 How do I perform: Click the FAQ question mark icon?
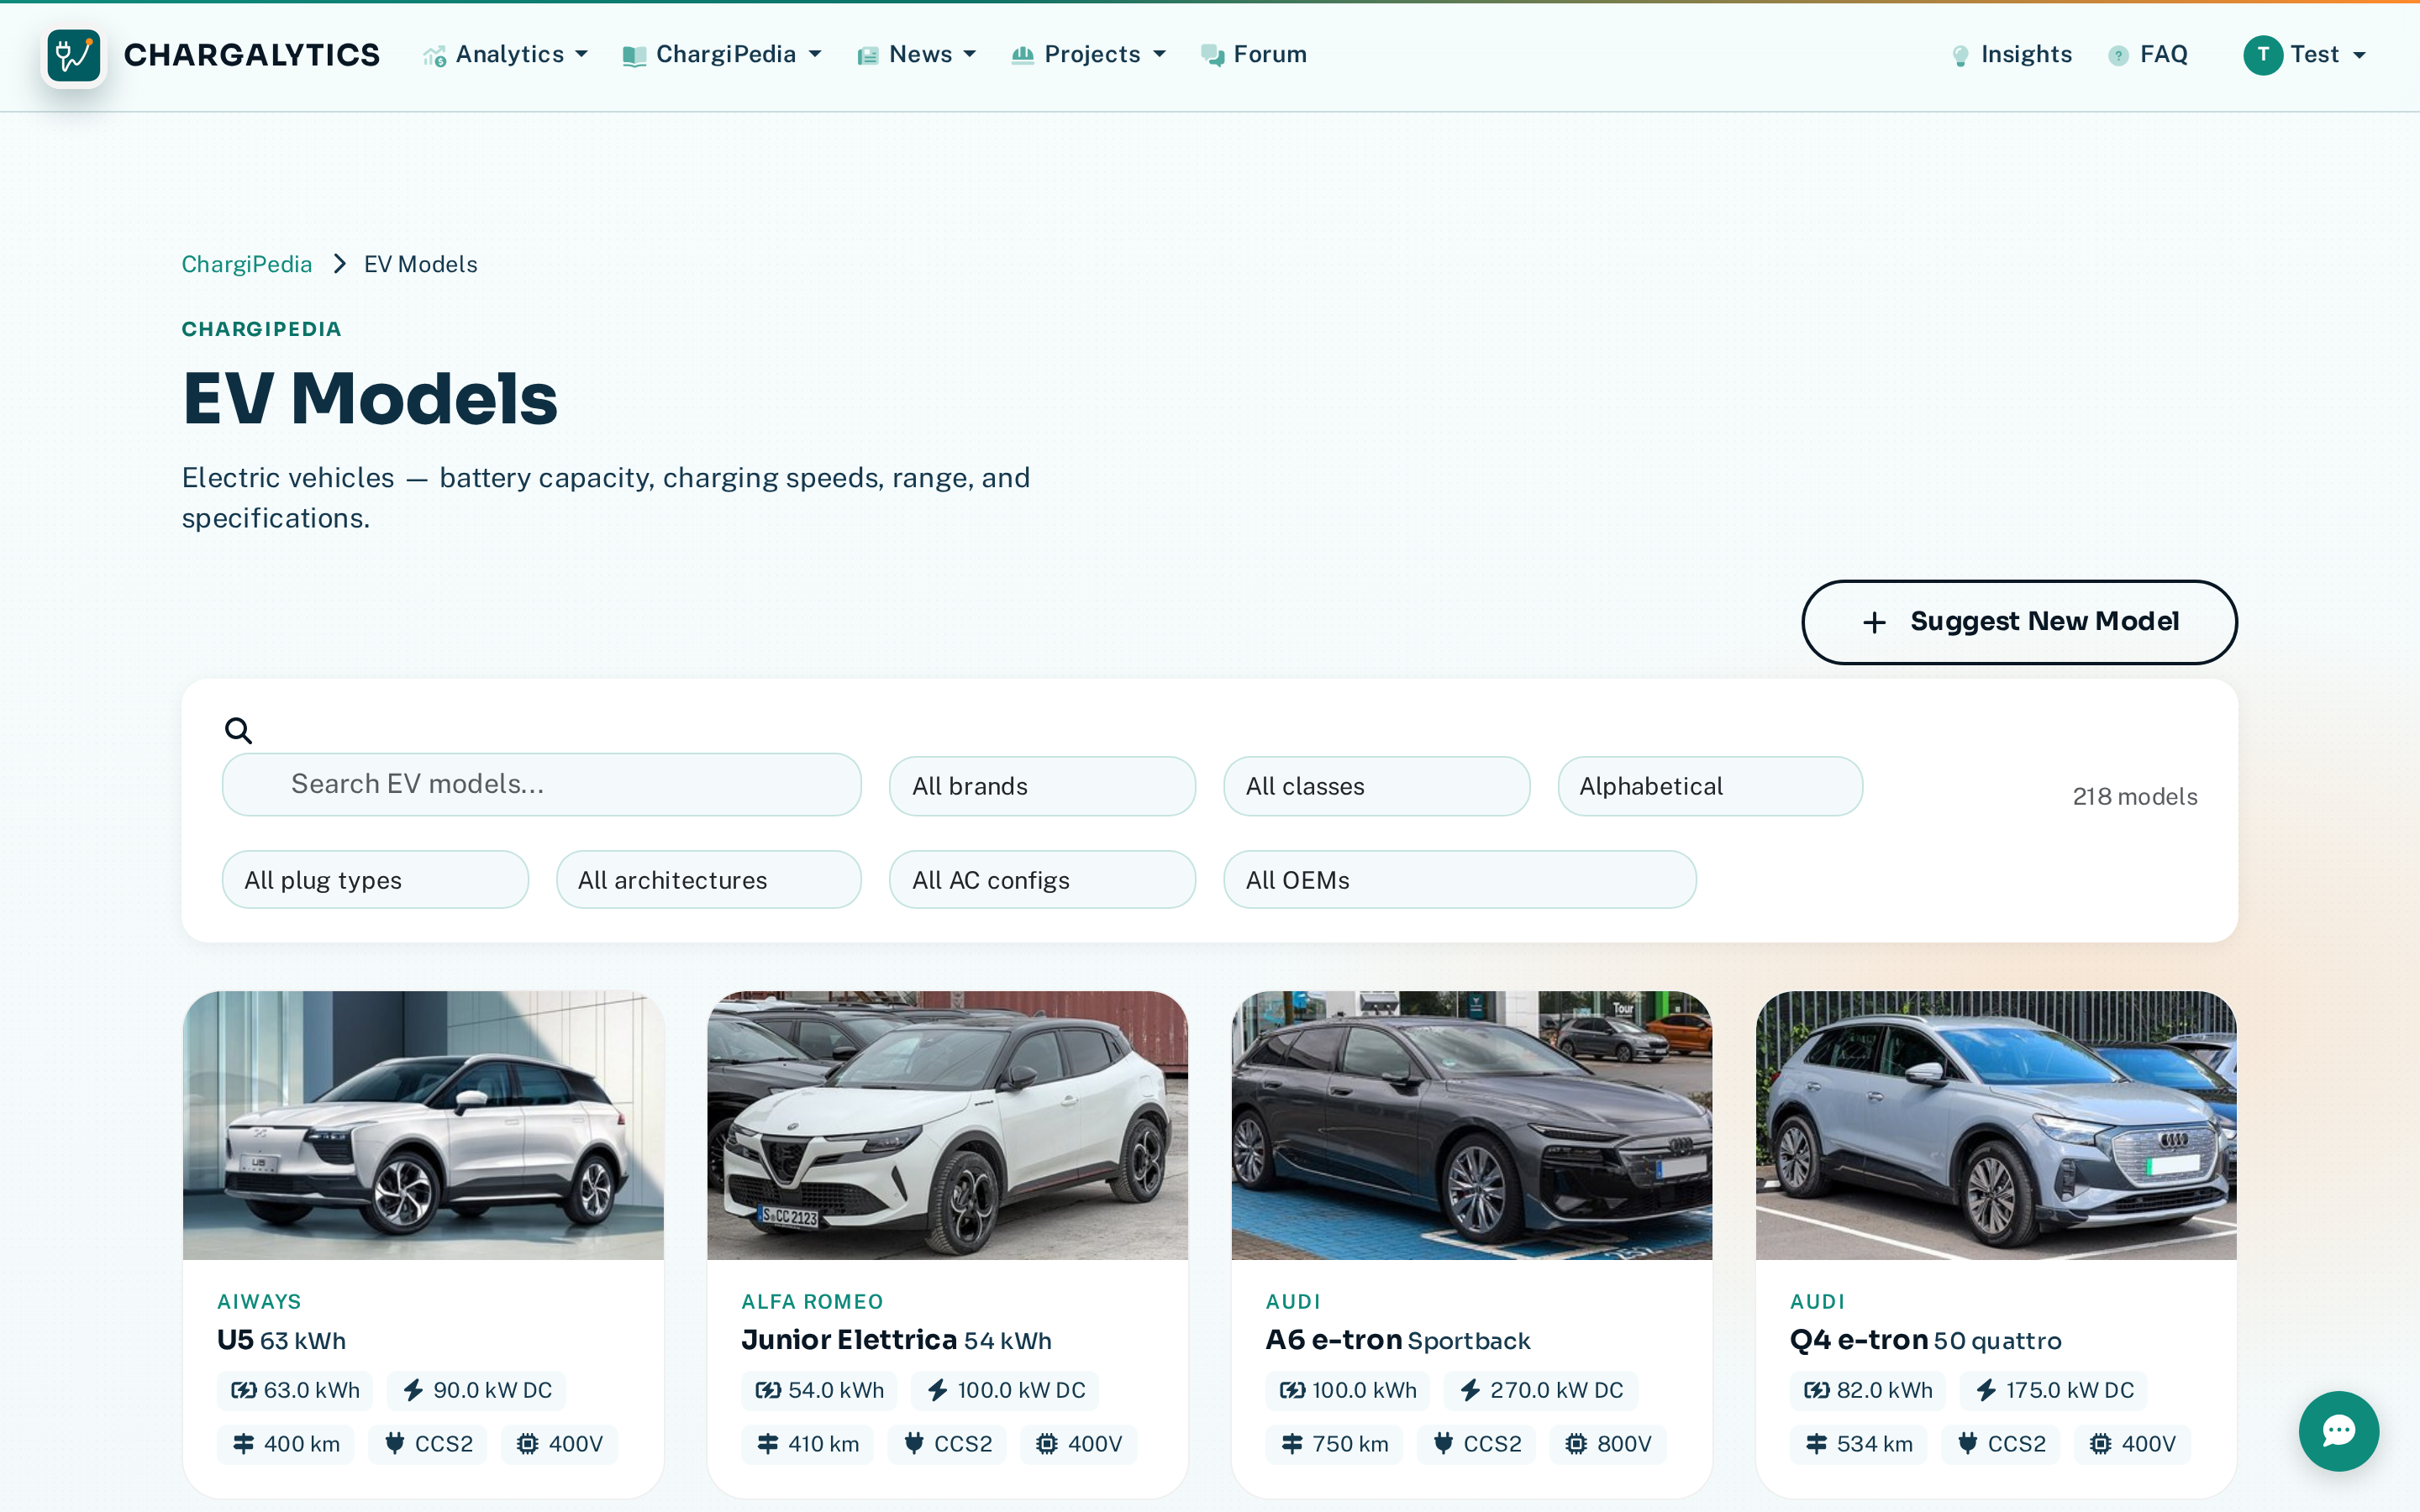tap(2118, 56)
